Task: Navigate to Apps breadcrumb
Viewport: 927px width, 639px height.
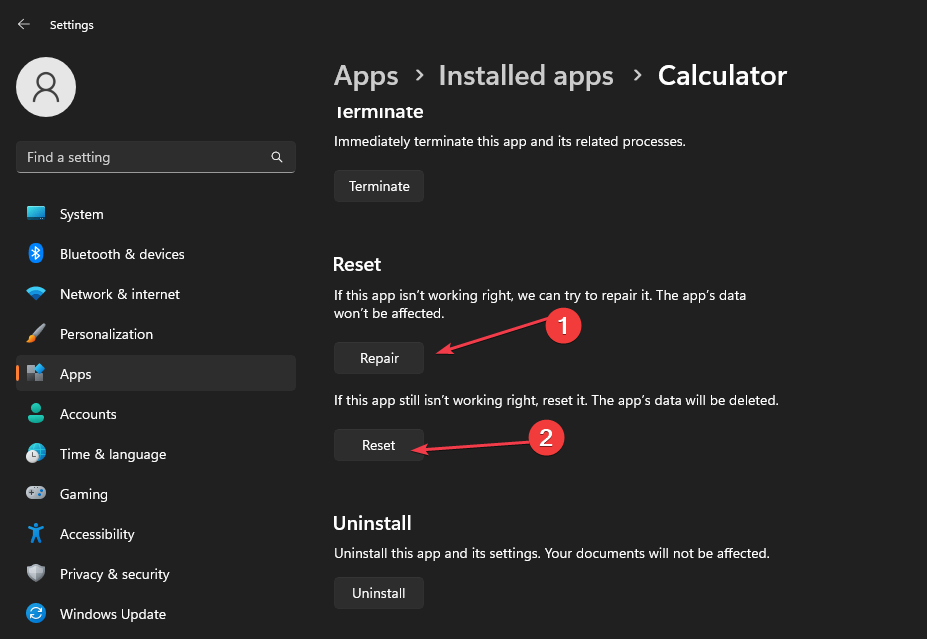Action: [366, 76]
